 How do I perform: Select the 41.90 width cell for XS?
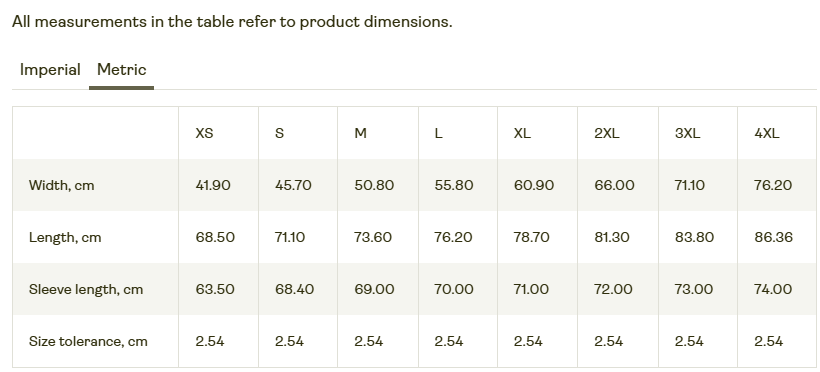click(x=213, y=185)
